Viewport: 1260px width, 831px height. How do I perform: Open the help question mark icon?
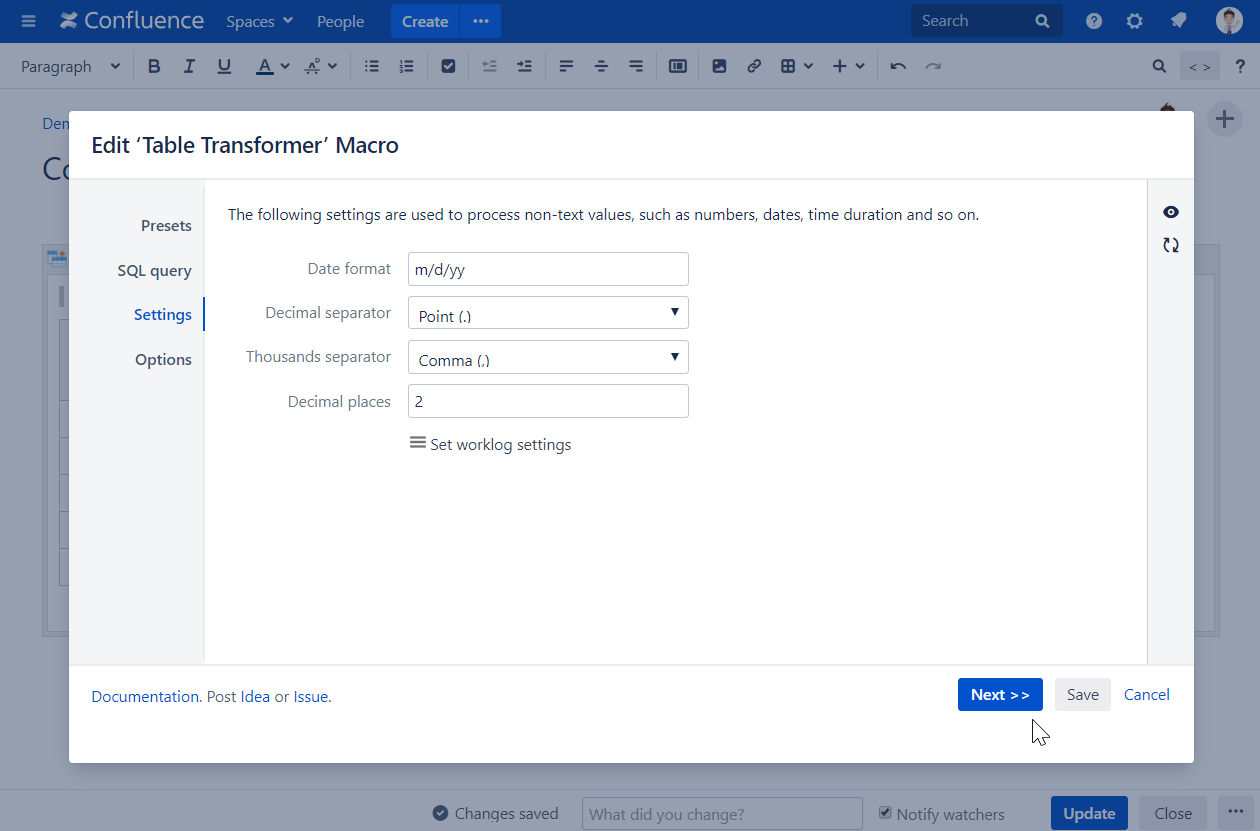1094,21
